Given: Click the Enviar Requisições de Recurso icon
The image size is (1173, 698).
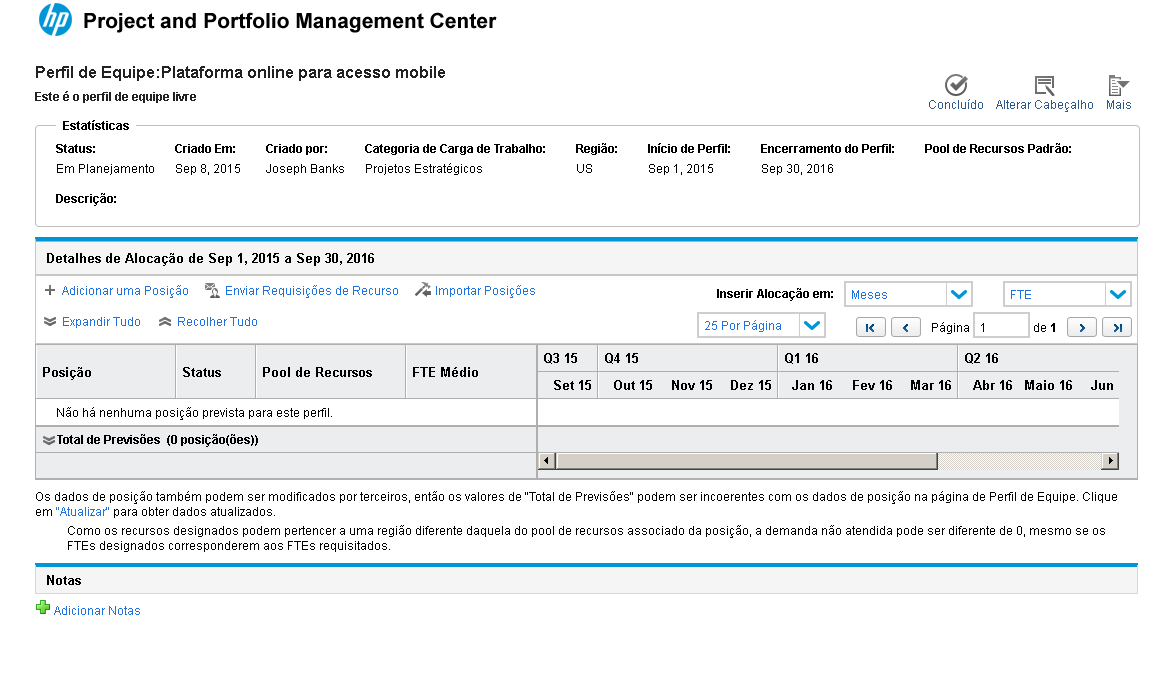Looking at the screenshot, I should coord(212,291).
